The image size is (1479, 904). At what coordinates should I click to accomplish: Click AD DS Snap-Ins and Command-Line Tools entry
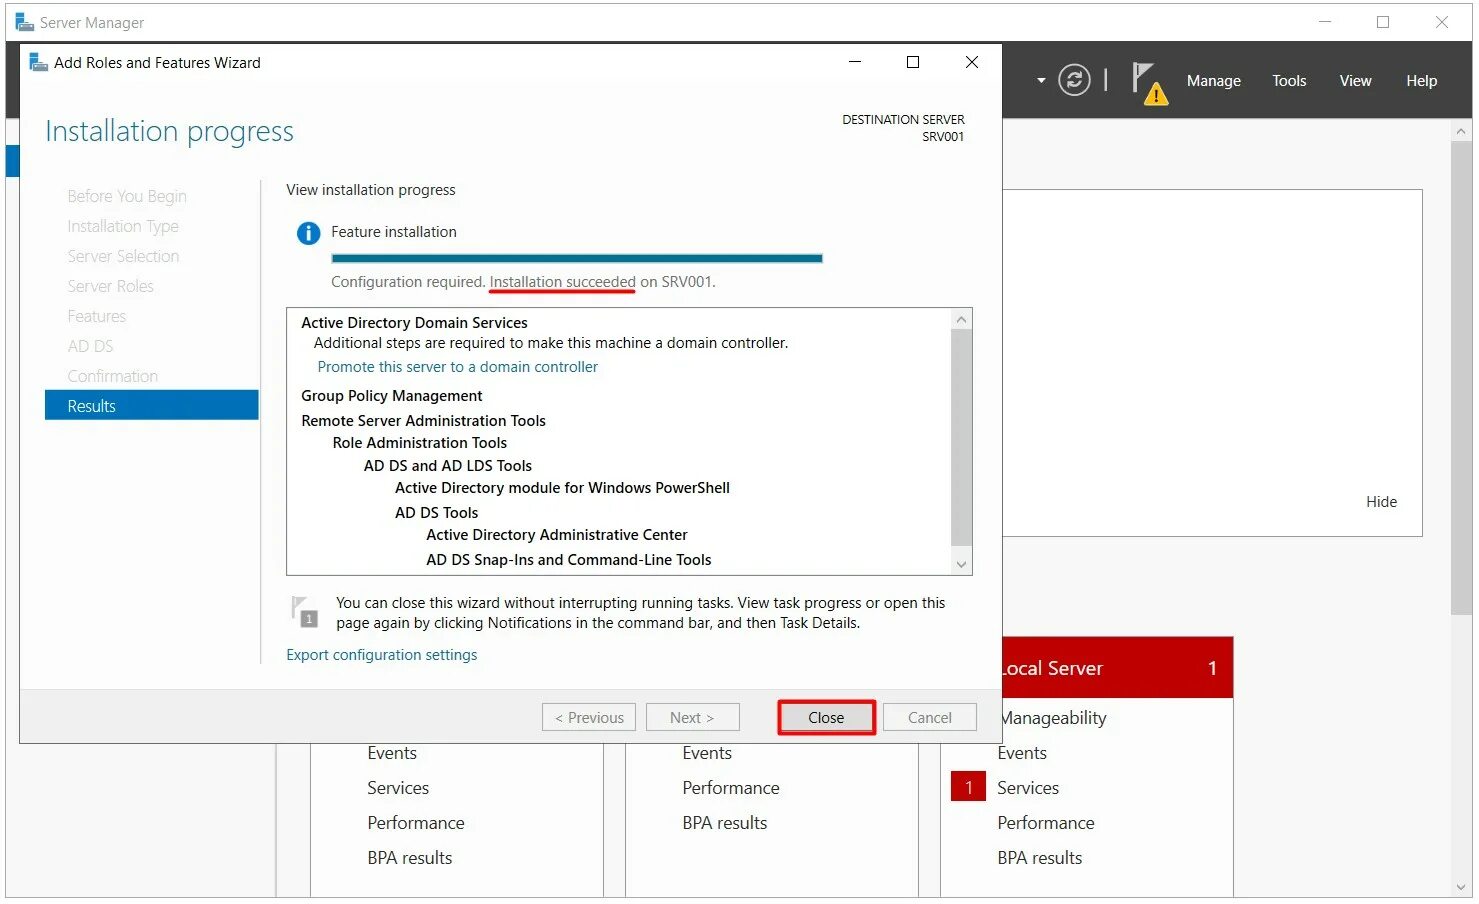(569, 560)
